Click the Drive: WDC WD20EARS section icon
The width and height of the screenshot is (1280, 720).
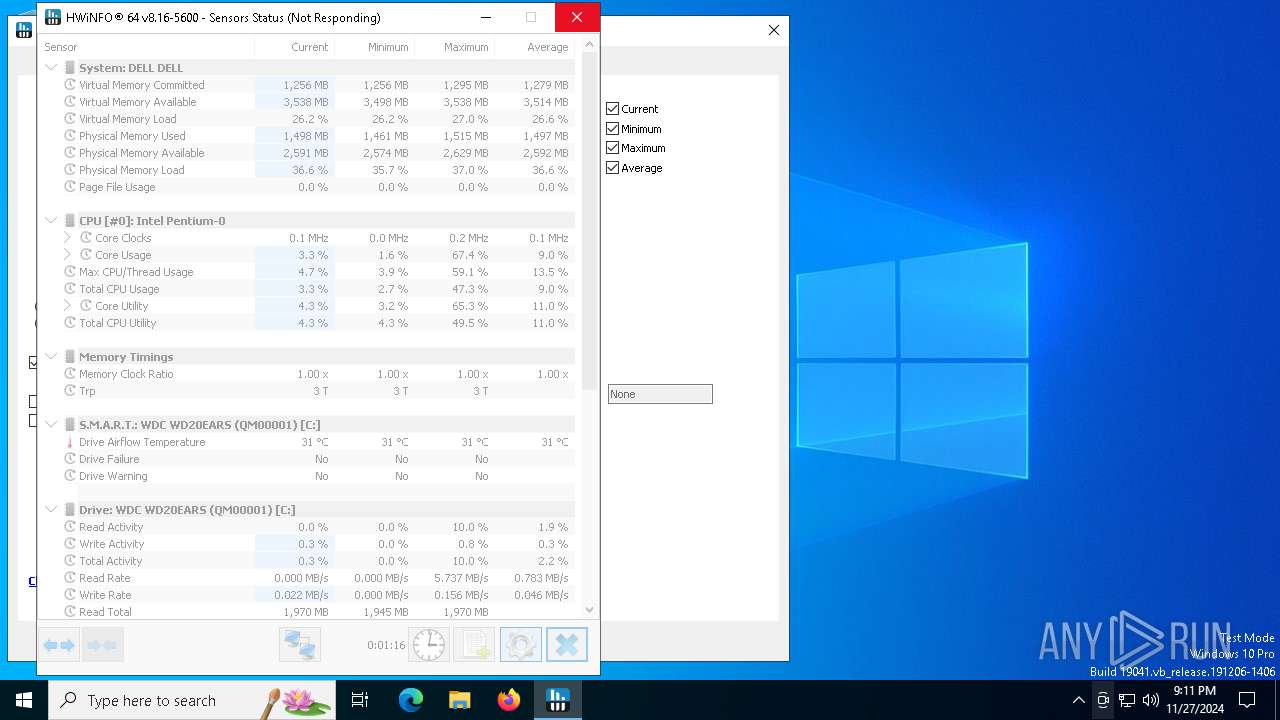point(70,510)
